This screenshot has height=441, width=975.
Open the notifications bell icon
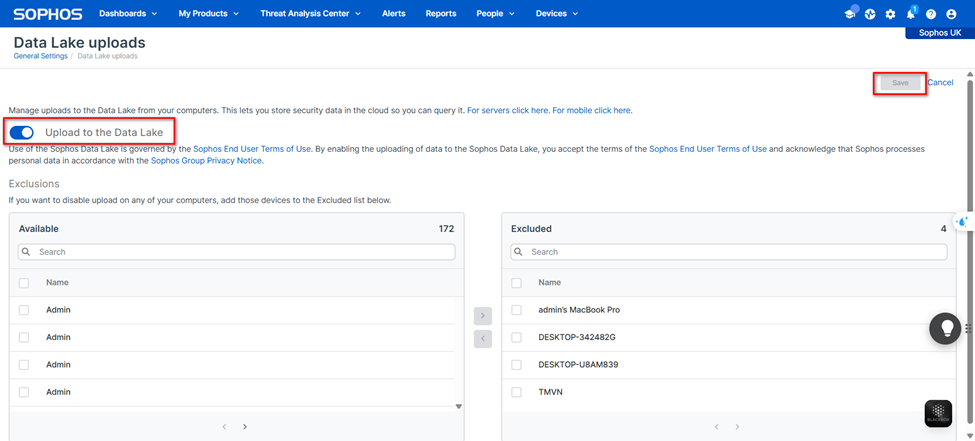[x=911, y=14]
